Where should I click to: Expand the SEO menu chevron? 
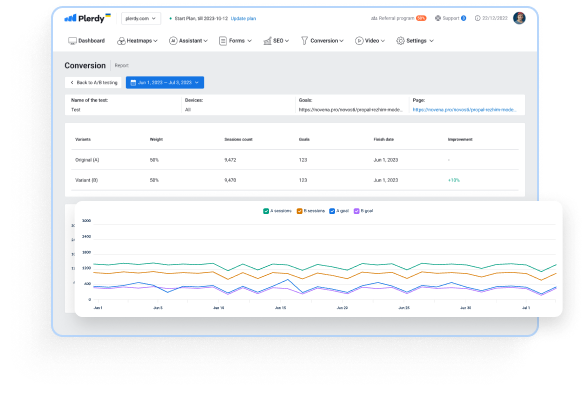[287, 41]
